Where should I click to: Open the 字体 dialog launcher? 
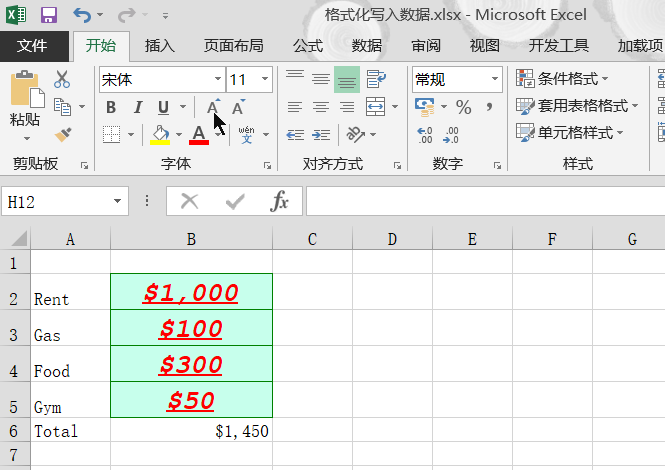[x=267, y=165]
